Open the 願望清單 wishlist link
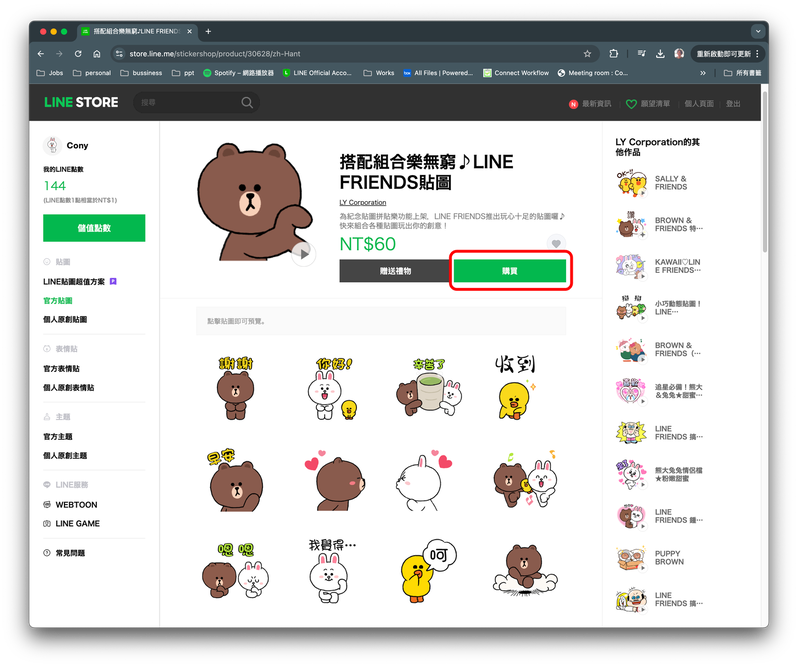This screenshot has width=799, height=667. pos(648,104)
